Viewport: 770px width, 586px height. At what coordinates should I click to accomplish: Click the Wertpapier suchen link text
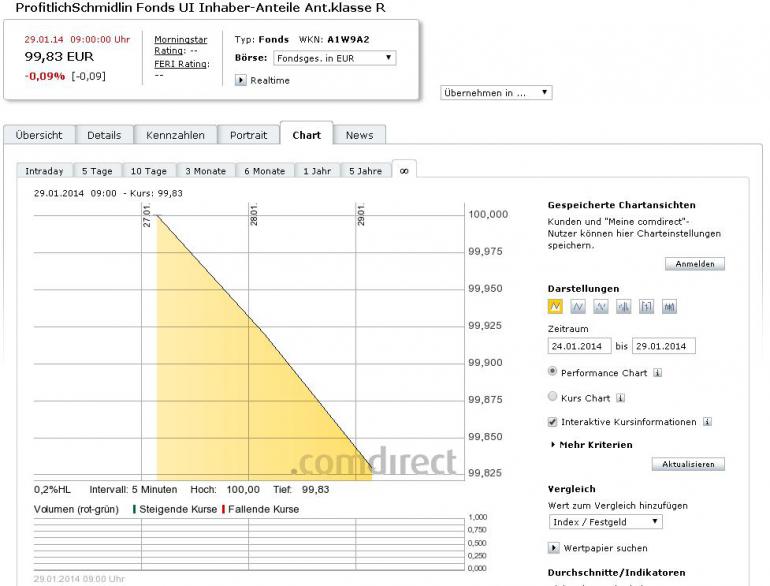point(605,548)
